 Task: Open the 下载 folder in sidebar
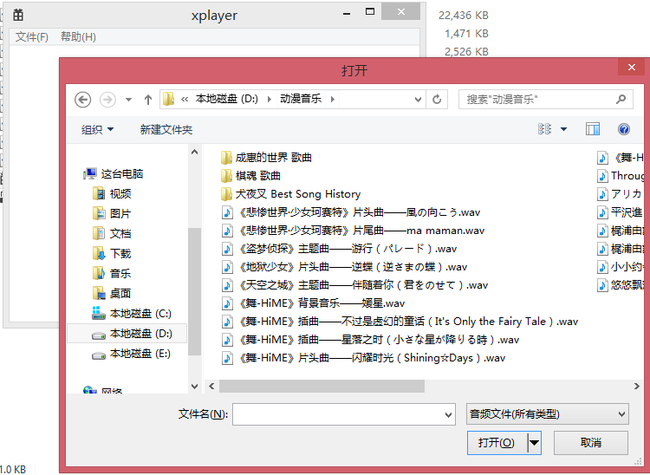pyautogui.click(x=112, y=253)
